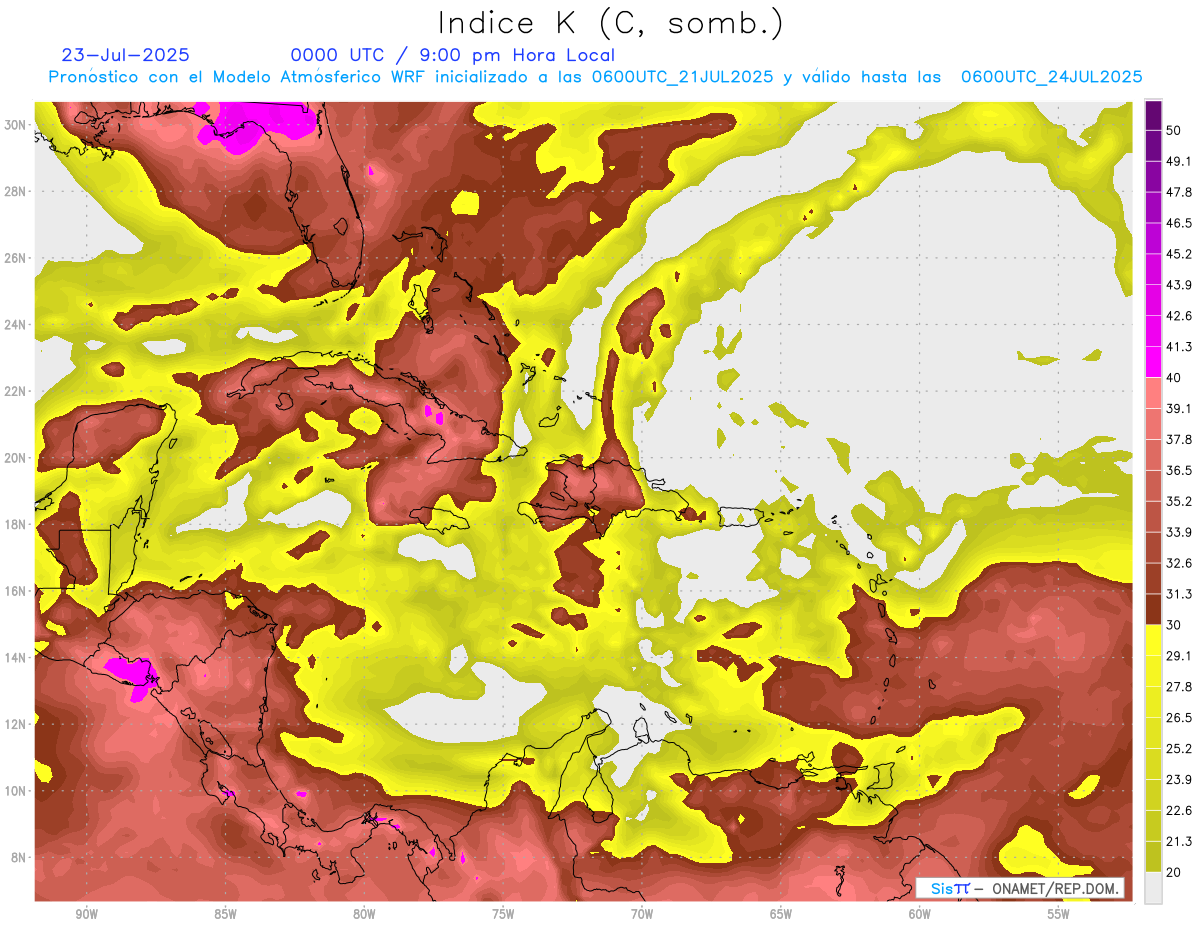Click the 16N latitude label
This screenshot has width=1200, height=927.
(x=15, y=591)
